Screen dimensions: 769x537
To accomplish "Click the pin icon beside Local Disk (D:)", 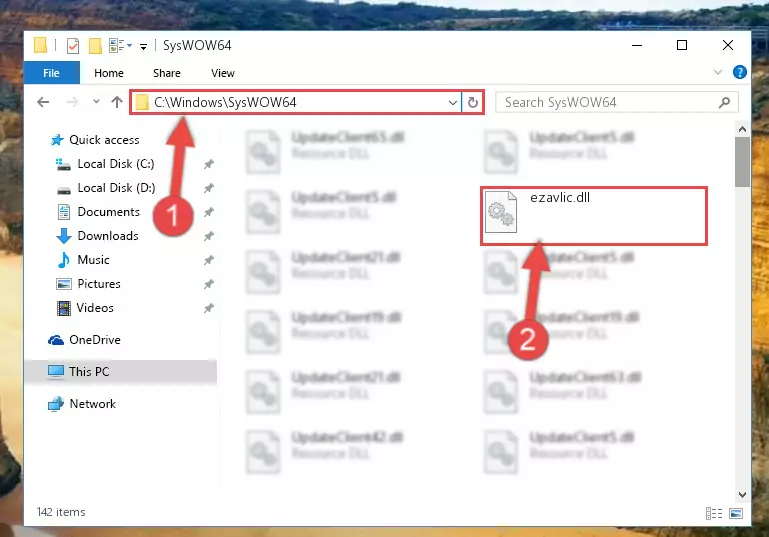I will pyautogui.click(x=209, y=188).
